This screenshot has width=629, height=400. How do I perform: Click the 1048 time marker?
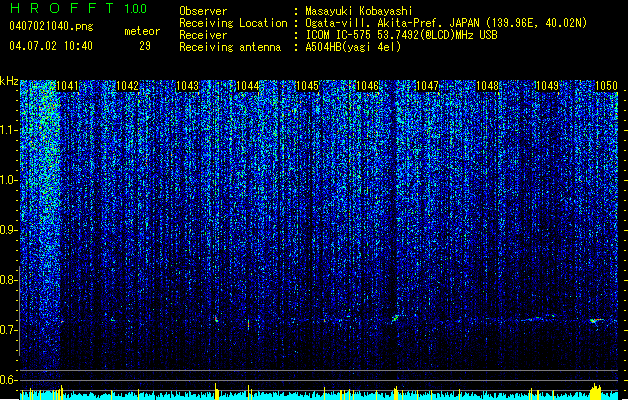[x=487, y=86]
